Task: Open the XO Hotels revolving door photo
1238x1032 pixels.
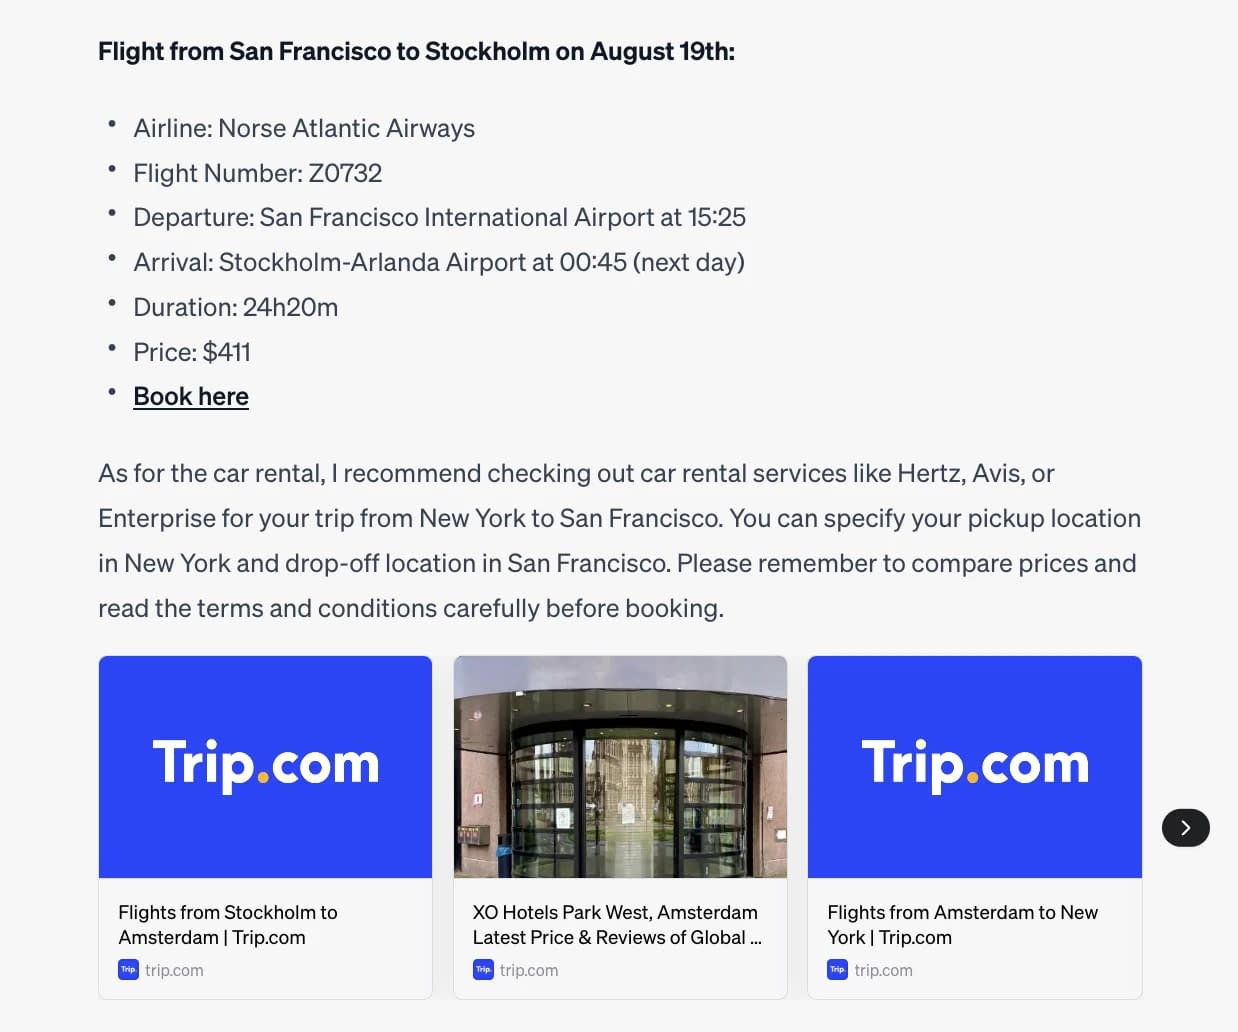Action: pos(620,767)
